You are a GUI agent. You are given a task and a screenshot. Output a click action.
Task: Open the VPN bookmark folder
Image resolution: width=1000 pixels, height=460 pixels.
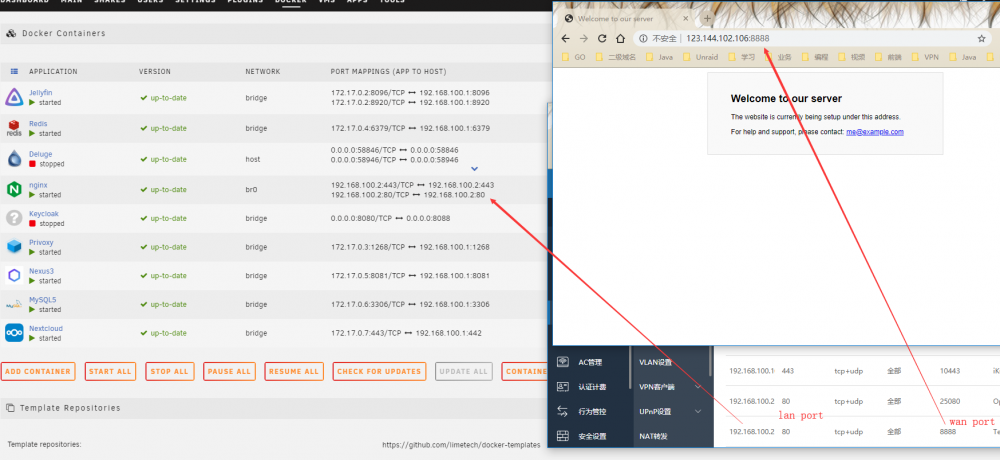pyautogui.click(x=925, y=57)
